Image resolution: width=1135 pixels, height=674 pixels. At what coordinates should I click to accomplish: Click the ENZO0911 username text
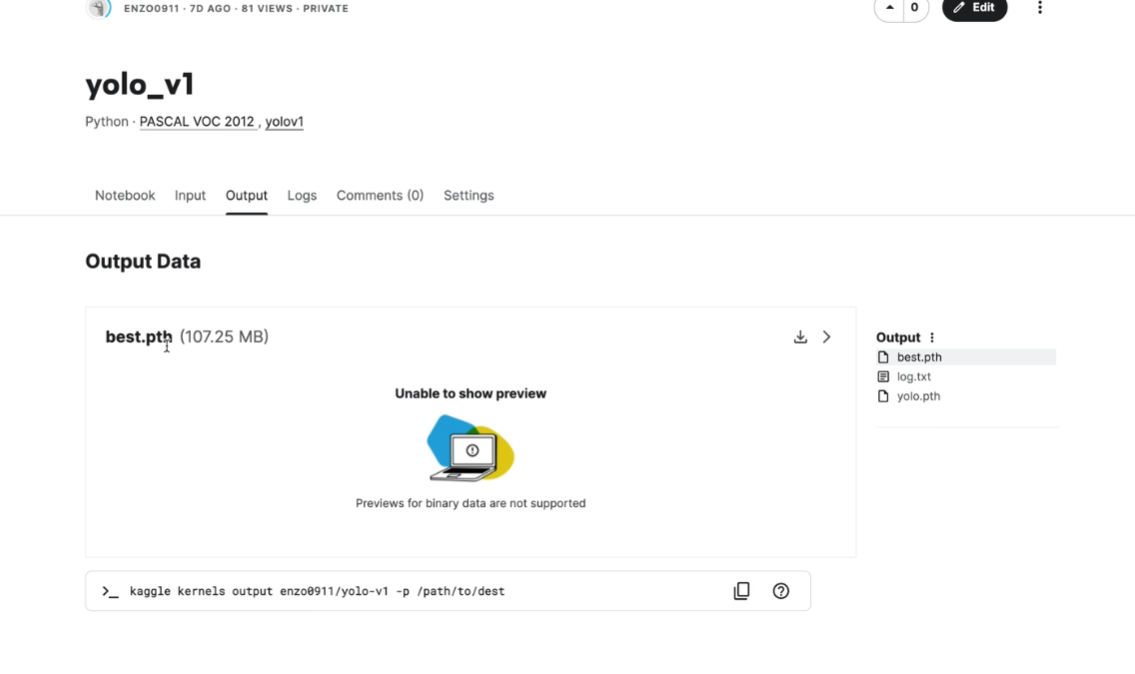click(x=151, y=9)
